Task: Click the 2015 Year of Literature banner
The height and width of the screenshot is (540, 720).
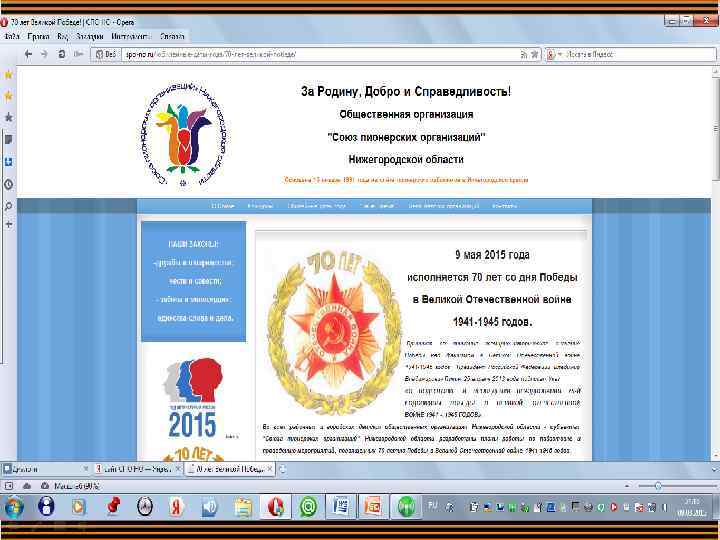Action: 193,398
